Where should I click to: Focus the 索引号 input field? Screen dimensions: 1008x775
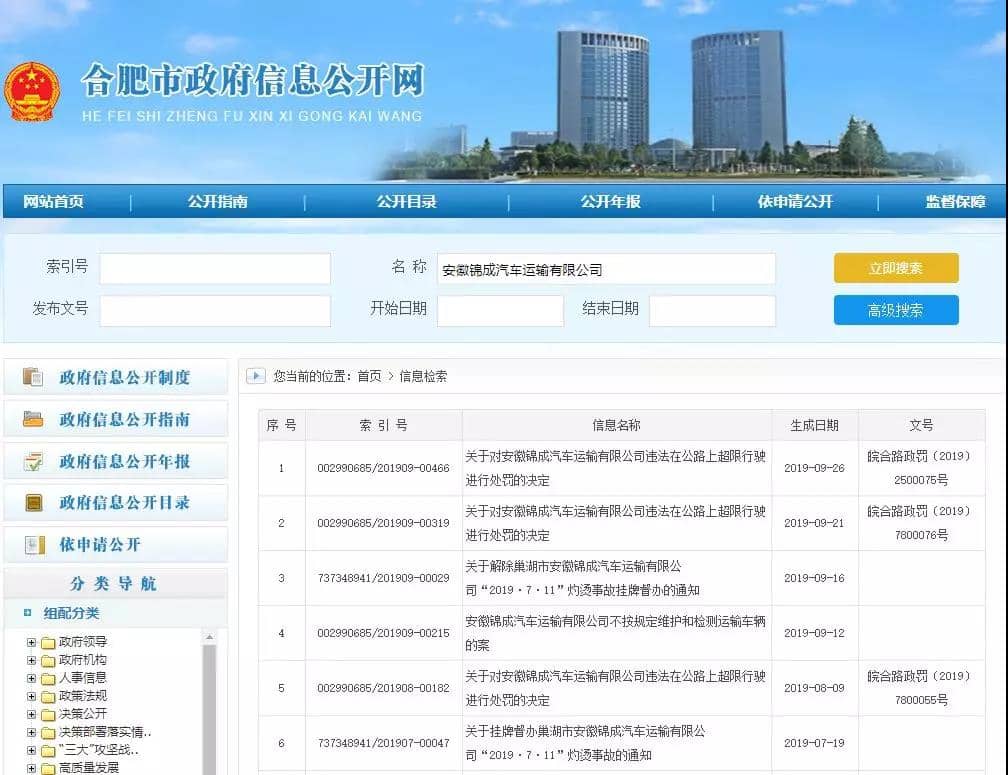[x=215, y=268]
